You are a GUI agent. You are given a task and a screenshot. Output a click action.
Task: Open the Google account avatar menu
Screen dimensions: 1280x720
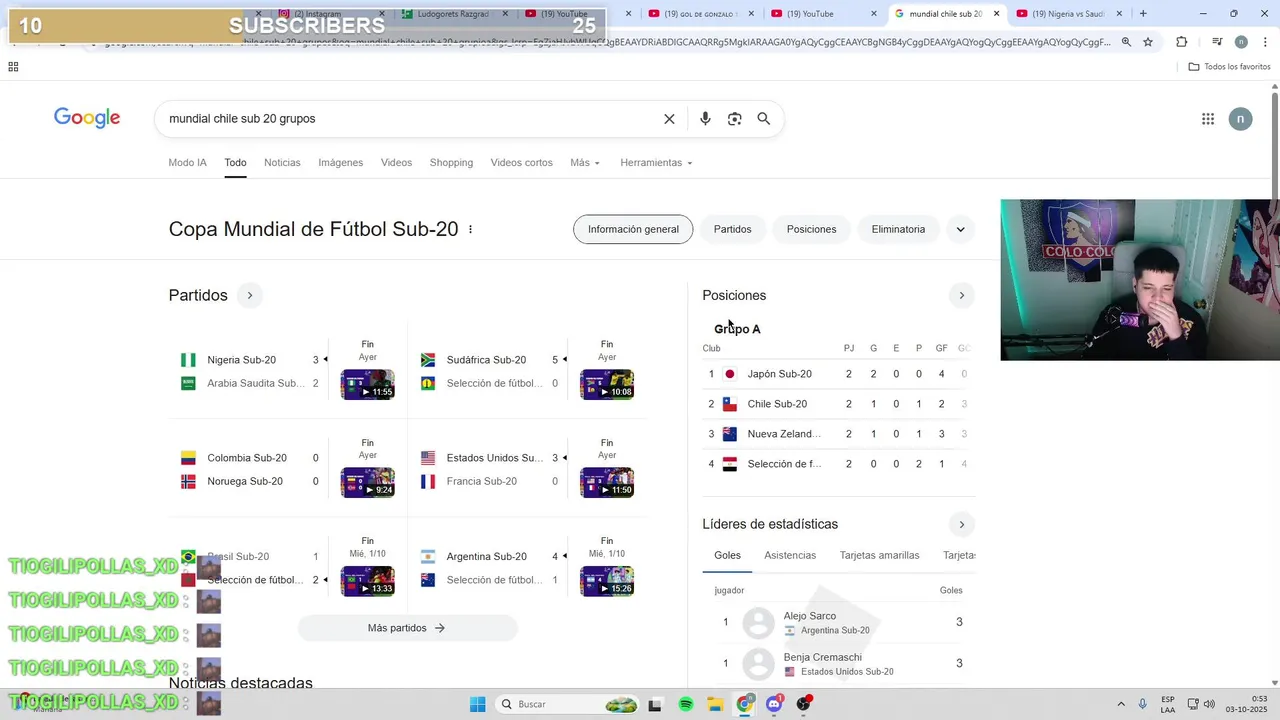pyautogui.click(x=1240, y=119)
